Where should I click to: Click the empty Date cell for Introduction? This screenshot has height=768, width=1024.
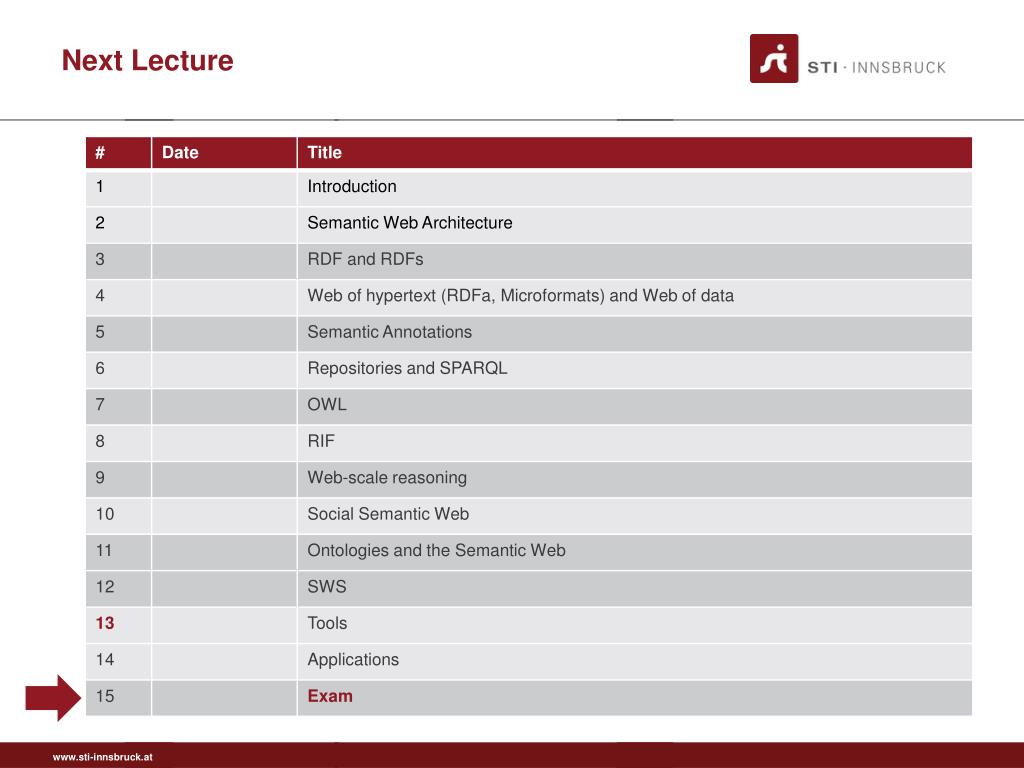pyautogui.click(x=224, y=189)
